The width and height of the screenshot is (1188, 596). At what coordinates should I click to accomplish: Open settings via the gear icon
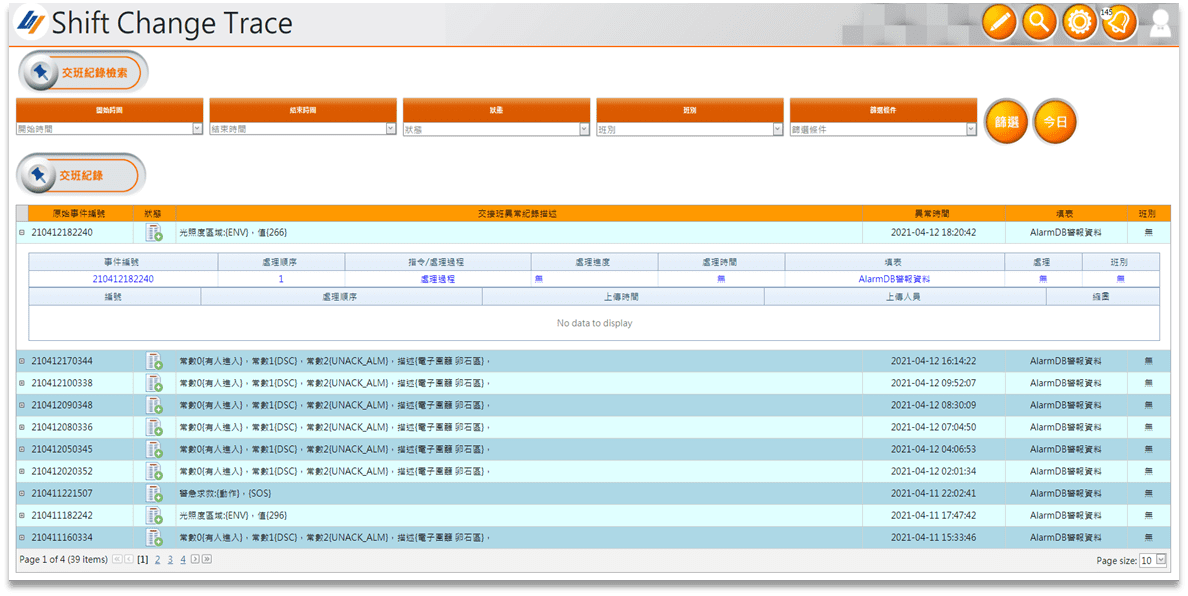1080,23
